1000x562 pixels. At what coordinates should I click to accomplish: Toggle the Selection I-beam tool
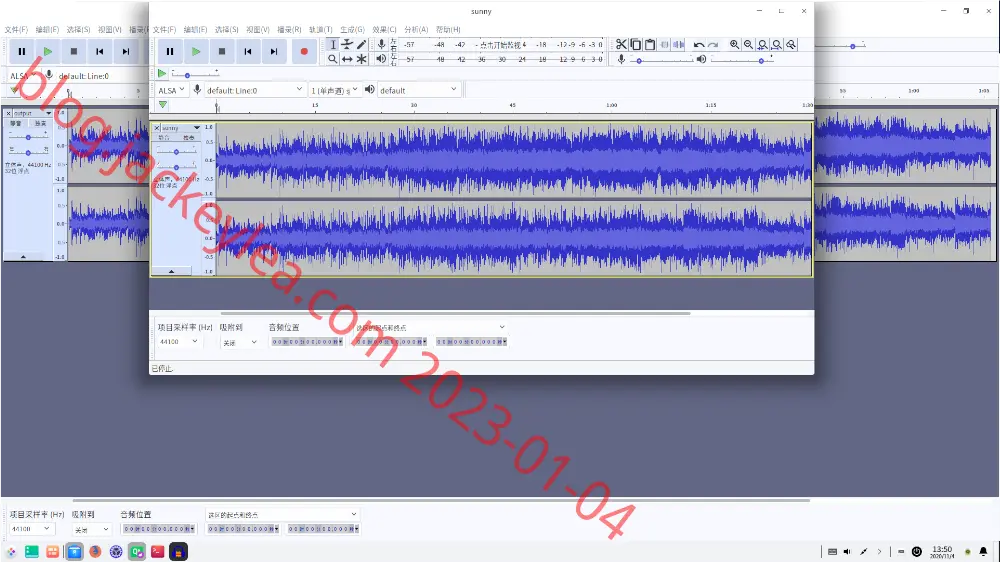click(x=333, y=44)
